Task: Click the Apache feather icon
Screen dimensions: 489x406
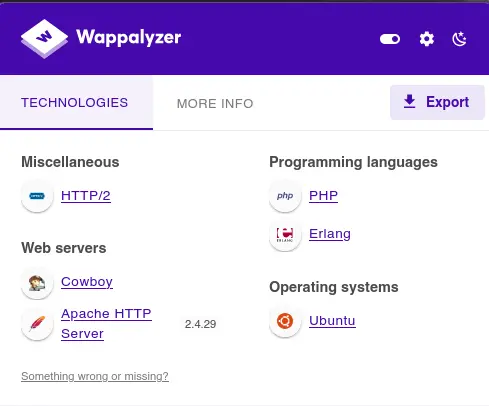Action: coord(37,324)
